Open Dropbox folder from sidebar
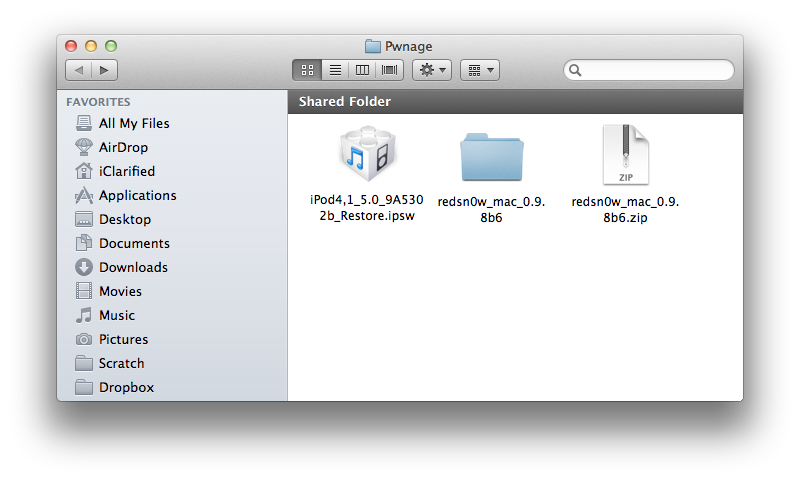The width and height of the screenshot is (800, 480). (x=126, y=387)
